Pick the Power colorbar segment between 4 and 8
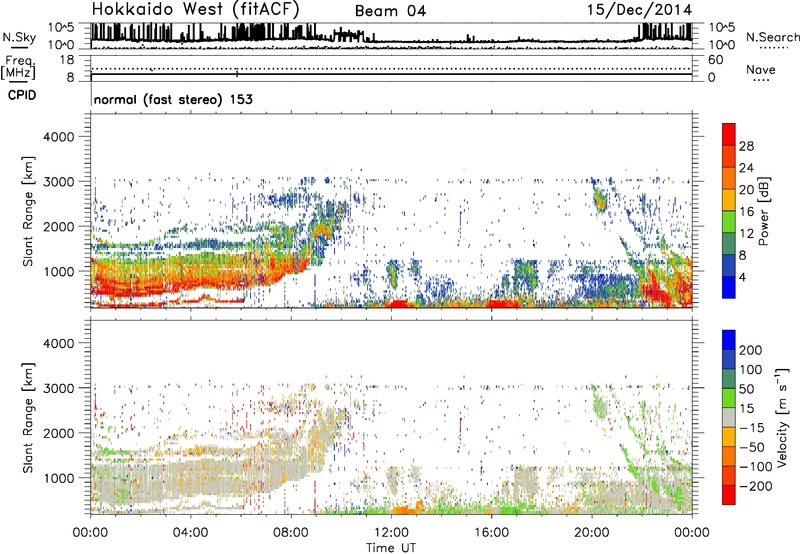 pos(729,265)
